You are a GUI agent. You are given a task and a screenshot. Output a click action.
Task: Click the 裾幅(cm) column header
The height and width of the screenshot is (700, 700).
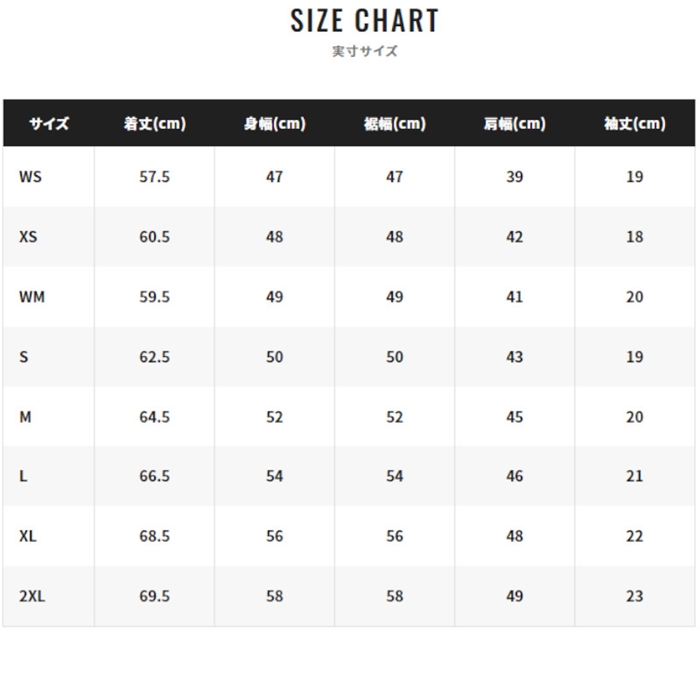coord(395,124)
